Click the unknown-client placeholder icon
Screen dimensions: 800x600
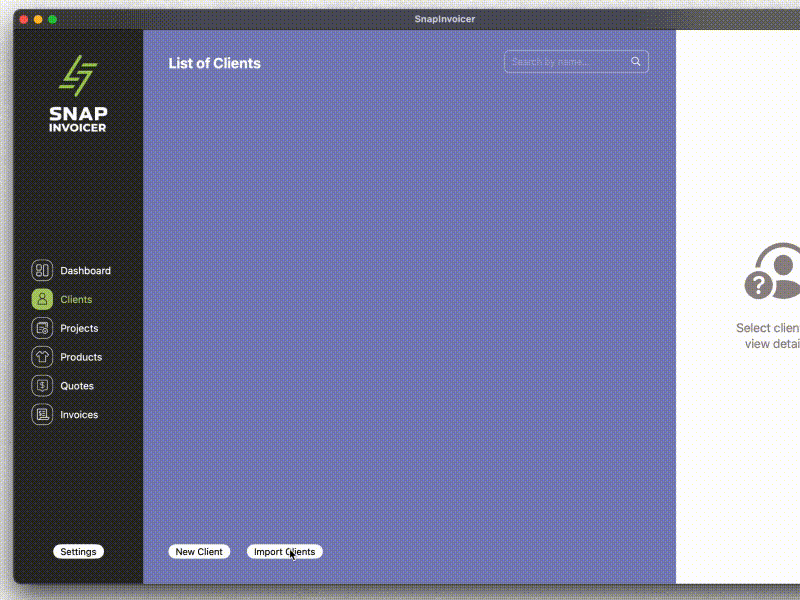click(x=772, y=271)
